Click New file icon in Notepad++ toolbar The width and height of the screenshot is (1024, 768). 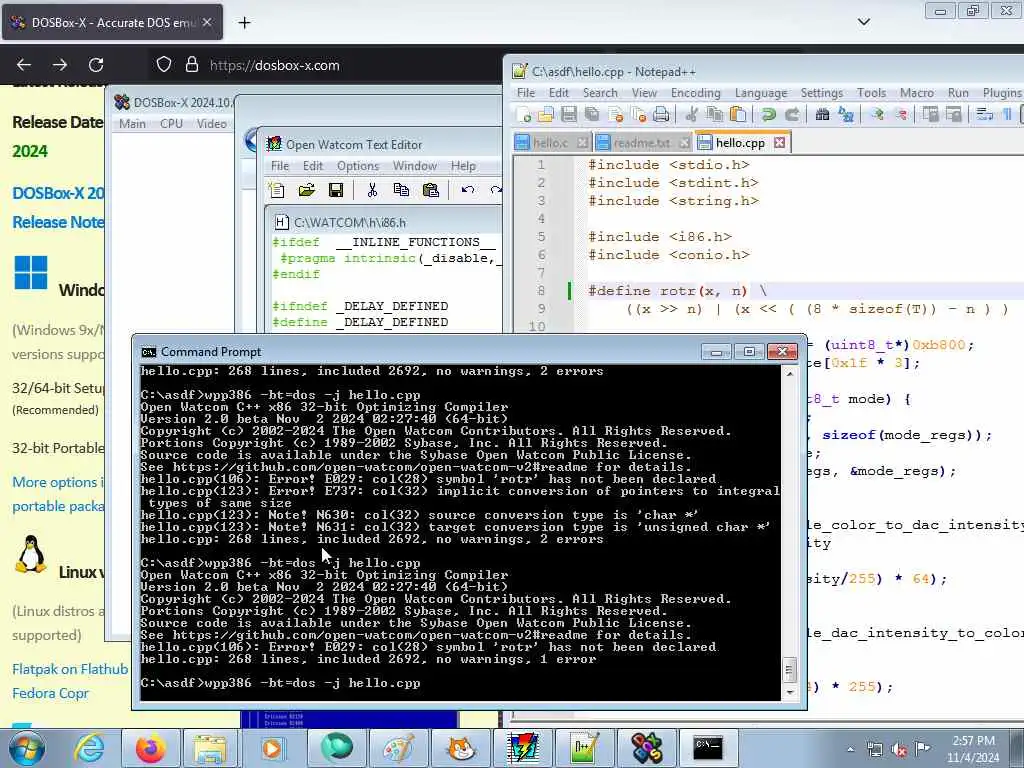[523, 115]
